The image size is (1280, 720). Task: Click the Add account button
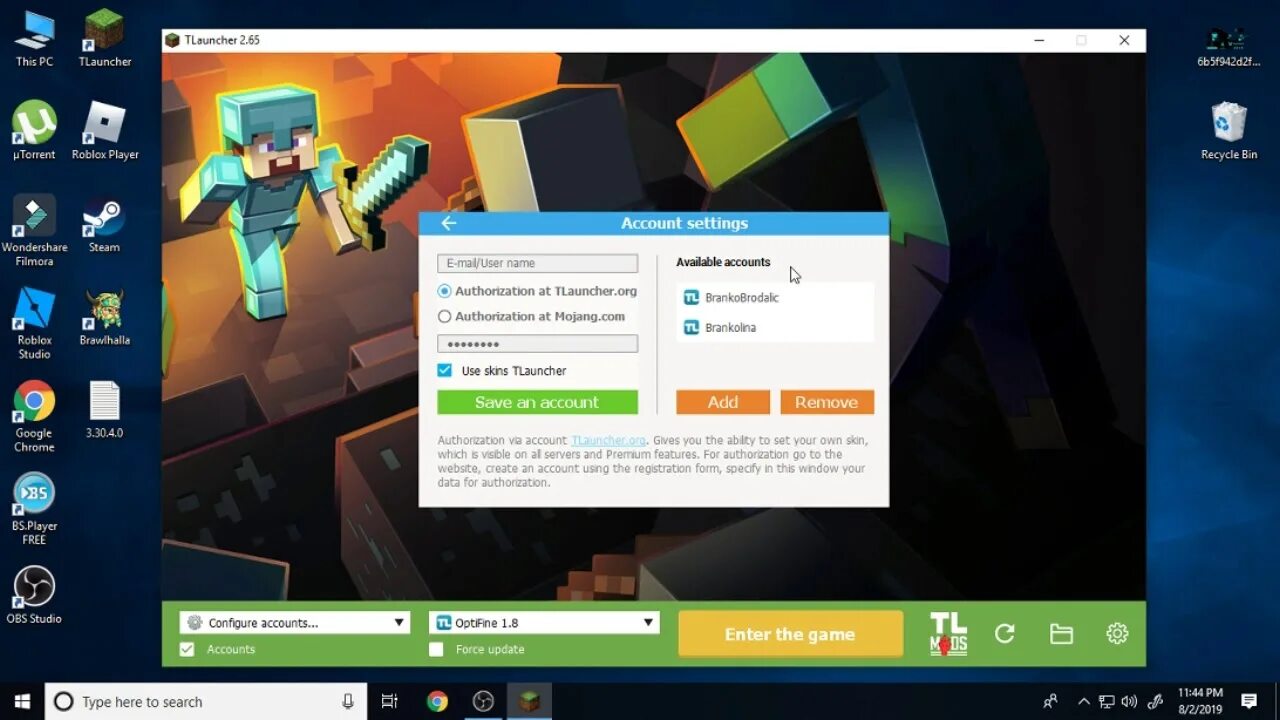coord(723,402)
